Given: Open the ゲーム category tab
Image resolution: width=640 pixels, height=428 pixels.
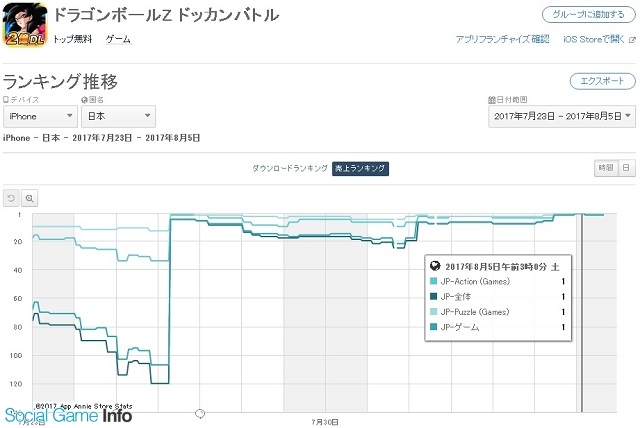Looking at the screenshot, I should [118, 39].
